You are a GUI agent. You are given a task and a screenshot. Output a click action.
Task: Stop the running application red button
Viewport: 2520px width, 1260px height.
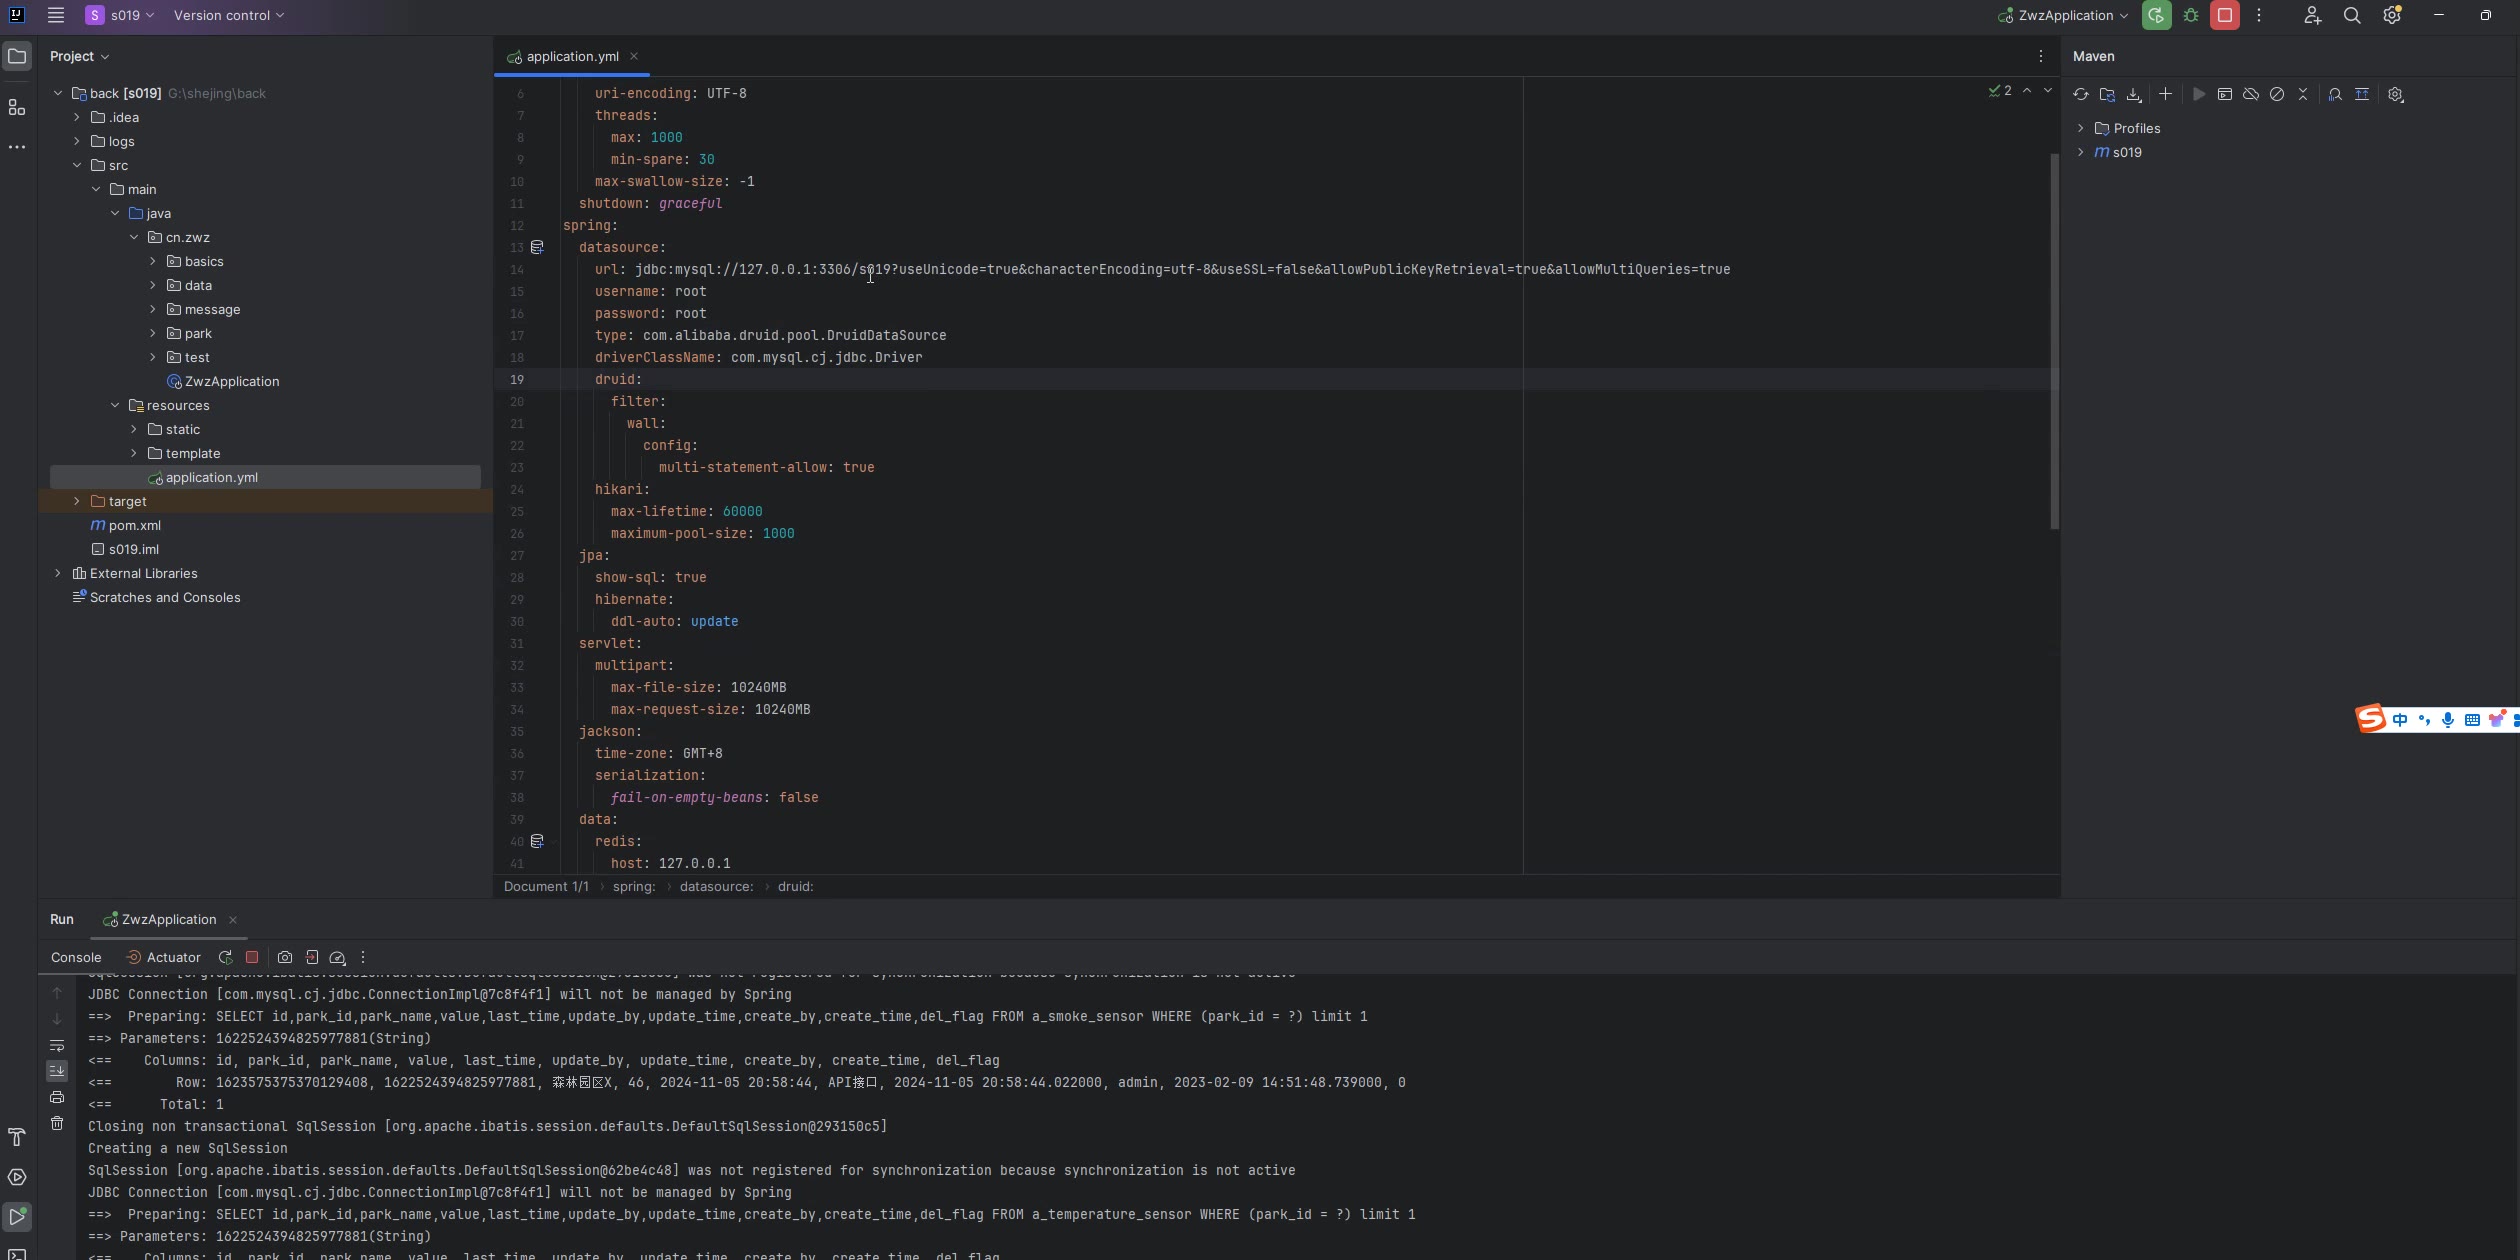point(2225,15)
